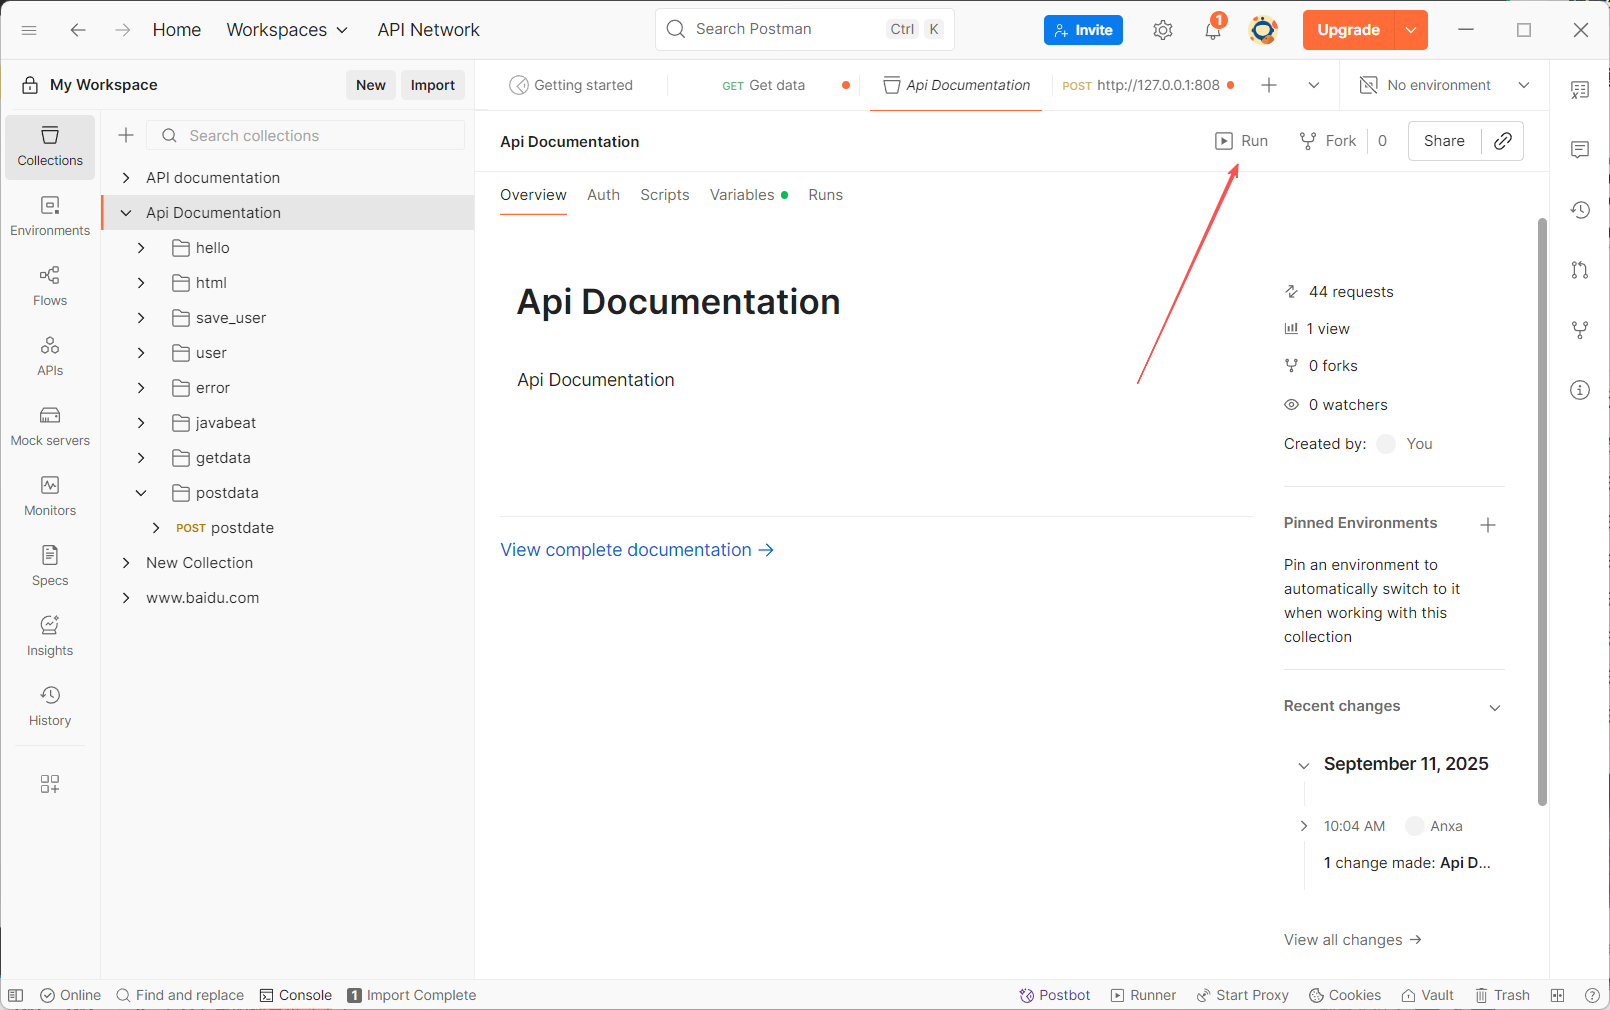Toggle the sidebar icon in status bar

pyautogui.click(x=15, y=995)
